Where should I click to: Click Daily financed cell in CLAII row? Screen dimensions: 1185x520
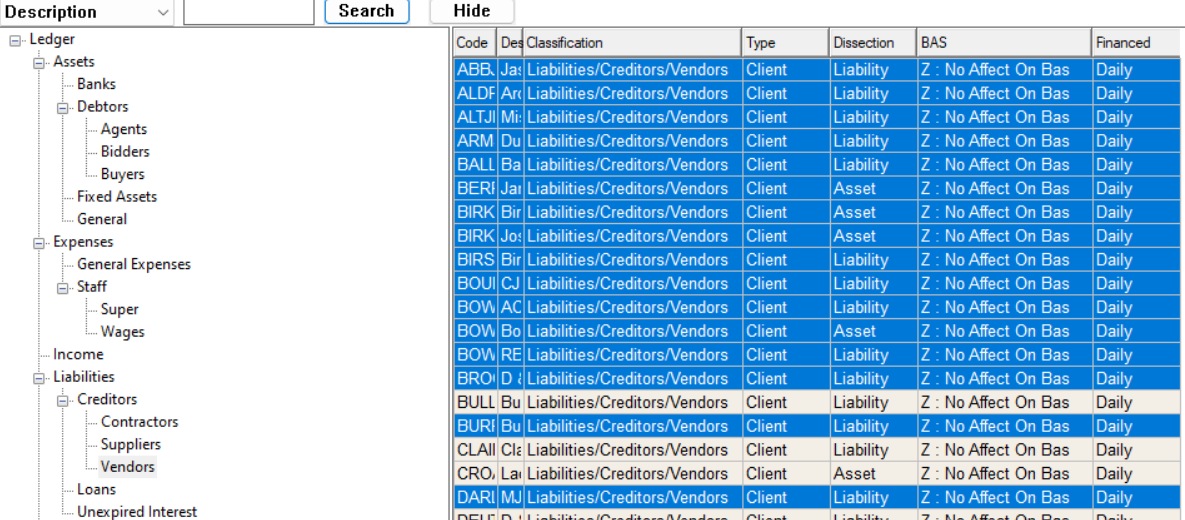tap(1138, 450)
